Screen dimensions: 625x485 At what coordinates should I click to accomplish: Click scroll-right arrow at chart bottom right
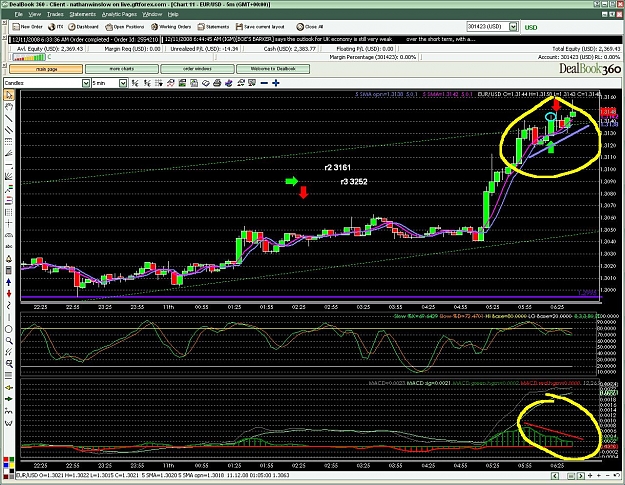(581, 476)
